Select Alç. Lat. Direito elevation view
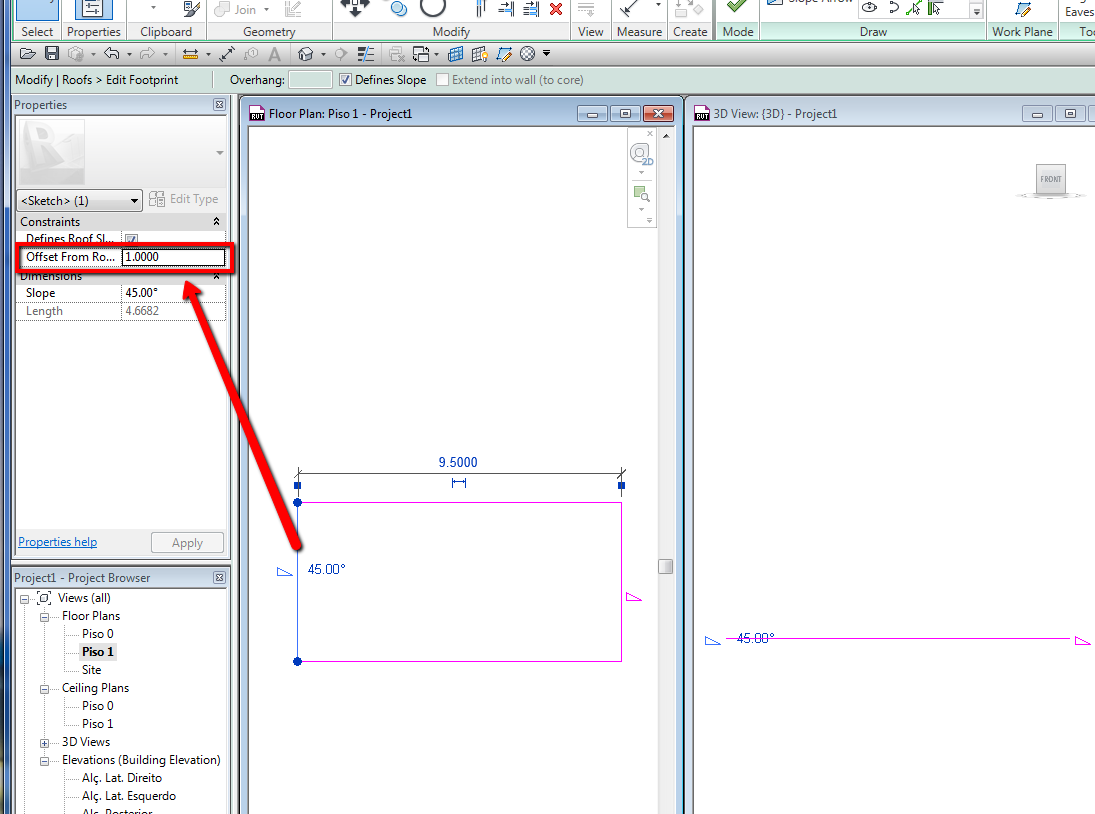 [x=122, y=778]
